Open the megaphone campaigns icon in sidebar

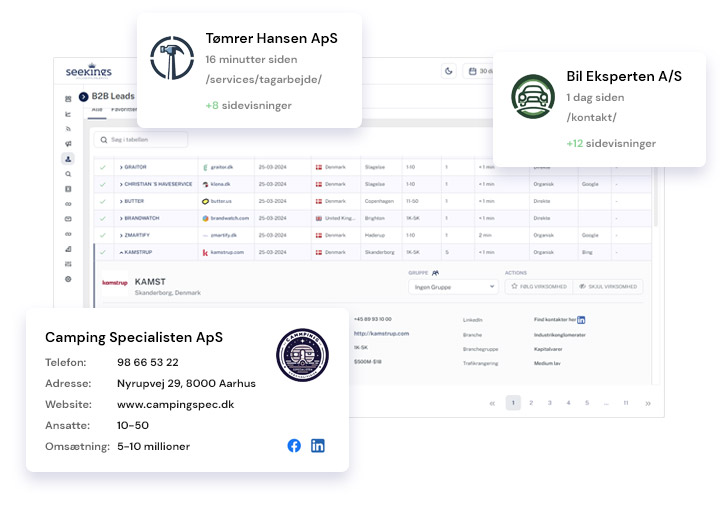pos(68,144)
